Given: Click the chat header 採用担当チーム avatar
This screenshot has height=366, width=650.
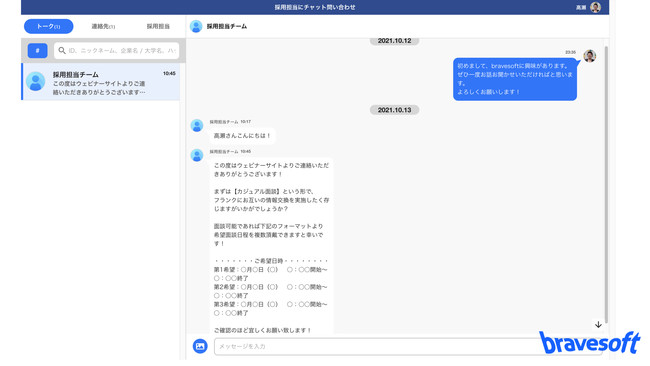Looking at the screenshot, I should [196, 26].
